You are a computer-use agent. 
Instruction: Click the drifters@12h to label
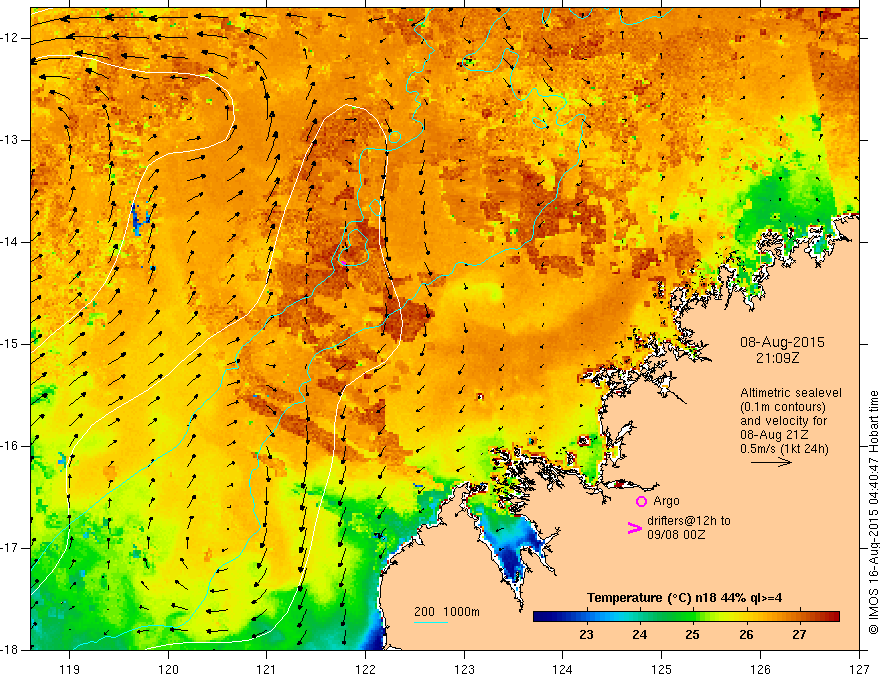coord(689,521)
